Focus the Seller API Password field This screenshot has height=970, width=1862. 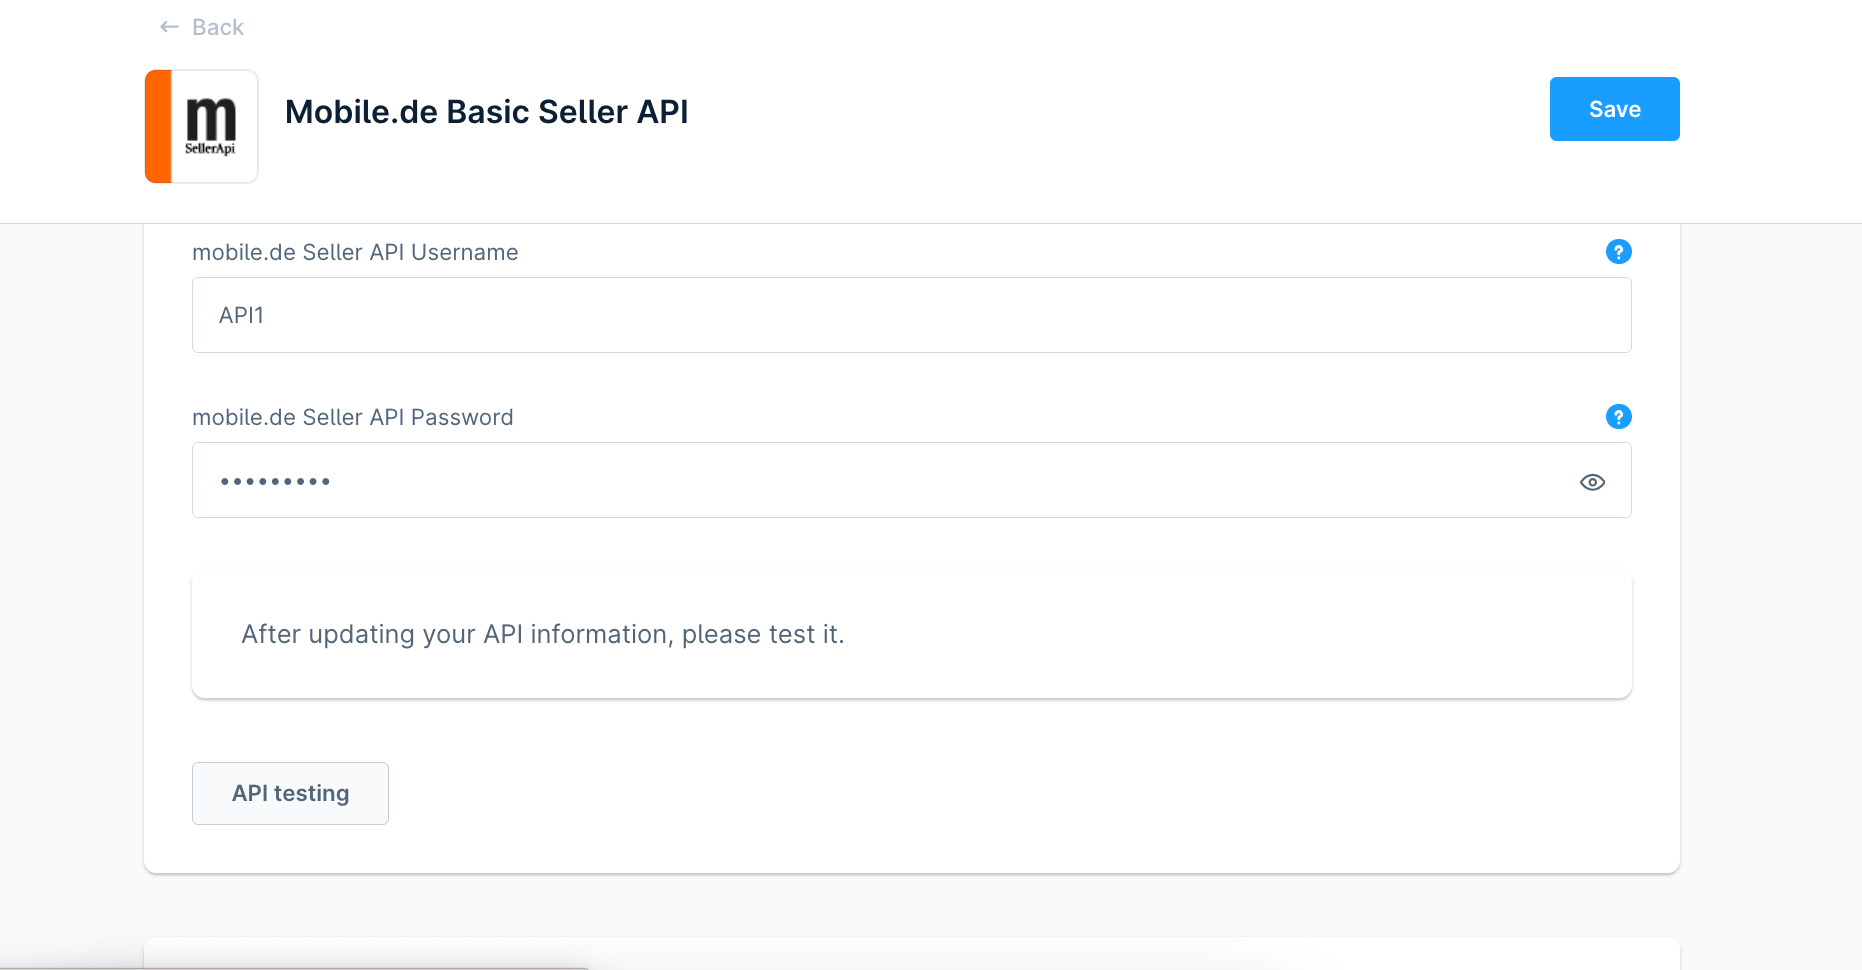pos(912,480)
